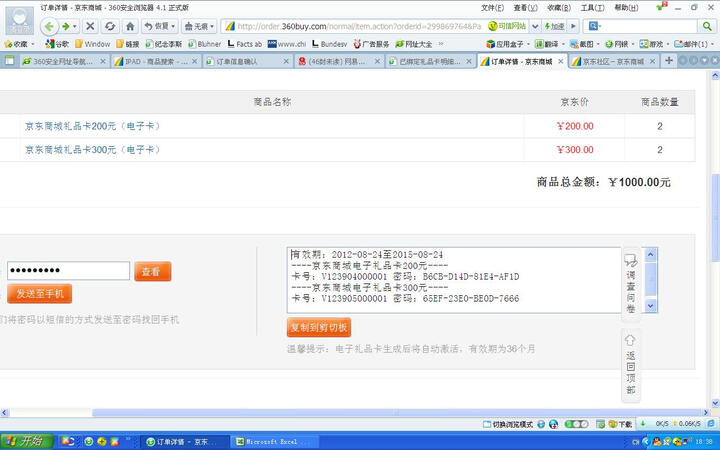This screenshot has width=720, height=450.
Task: Click the 复制到剪切板 button
Action: pos(319,327)
